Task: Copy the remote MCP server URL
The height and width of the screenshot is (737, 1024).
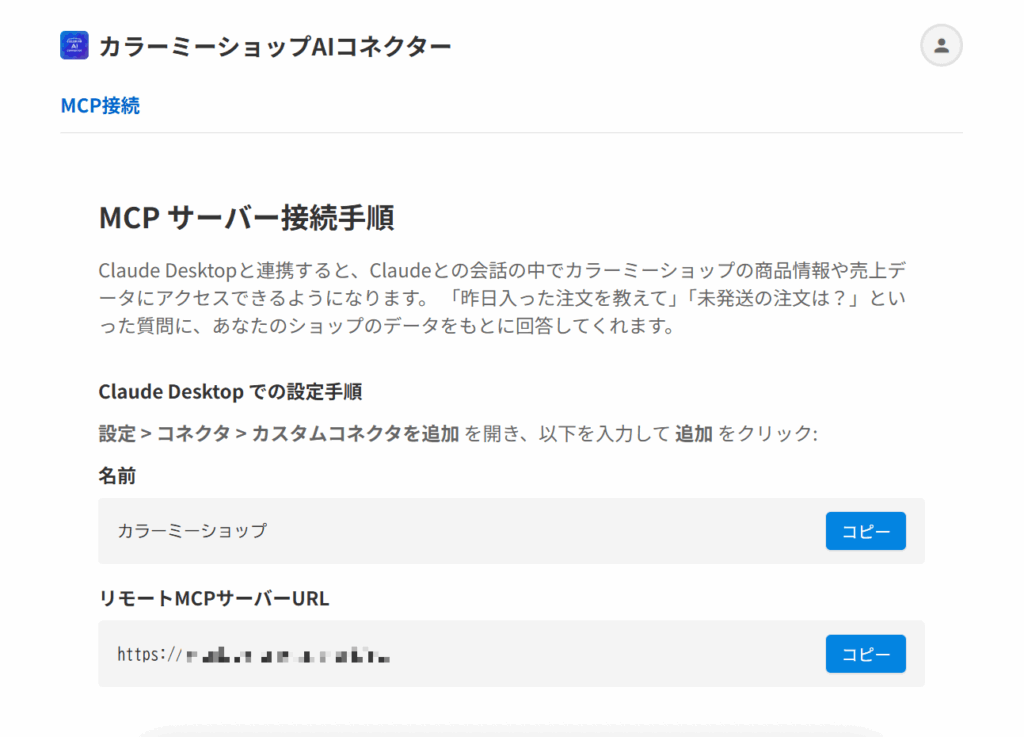Action: tap(865, 654)
